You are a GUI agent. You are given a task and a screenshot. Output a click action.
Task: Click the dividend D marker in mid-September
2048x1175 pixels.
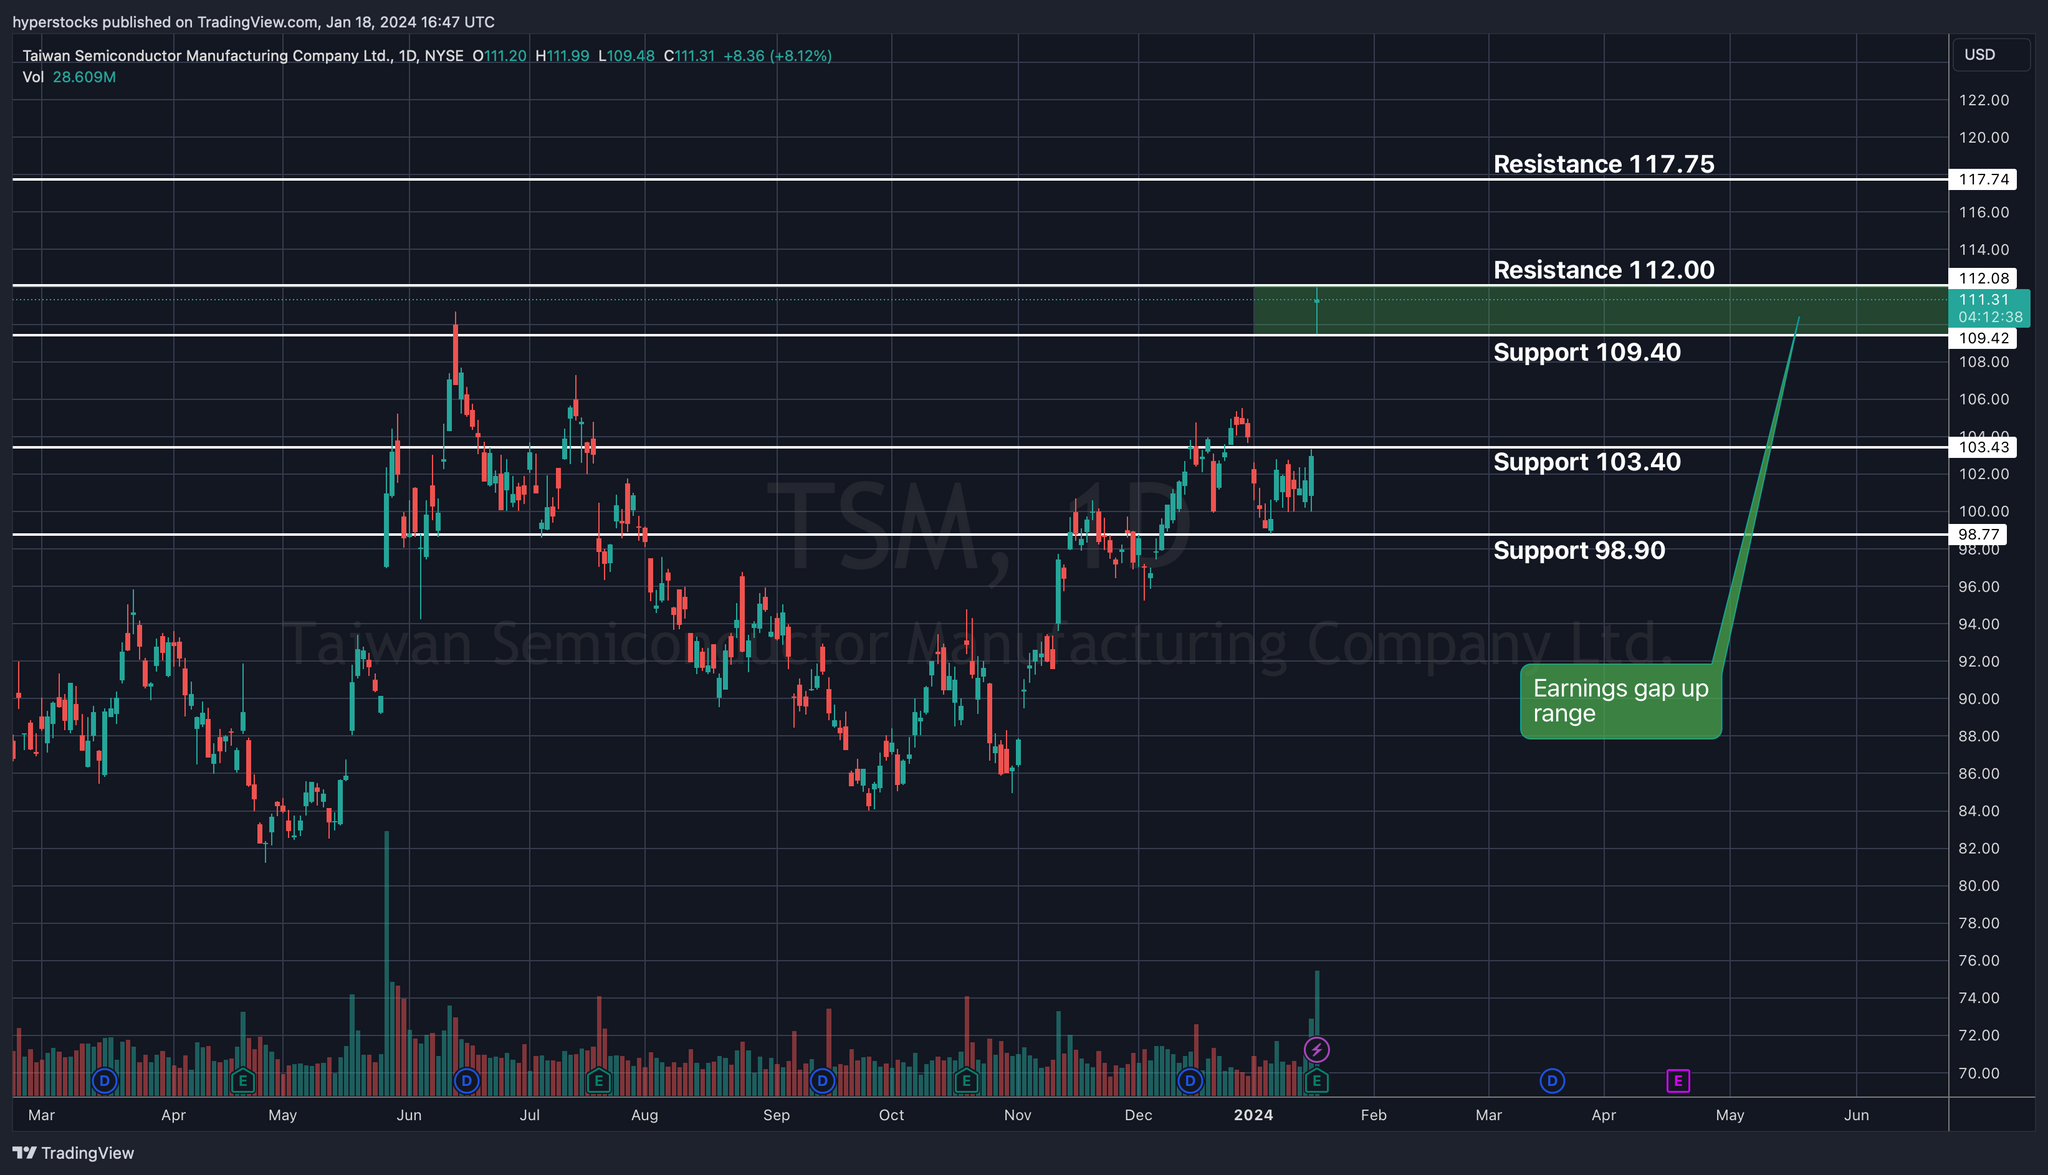(x=822, y=1080)
